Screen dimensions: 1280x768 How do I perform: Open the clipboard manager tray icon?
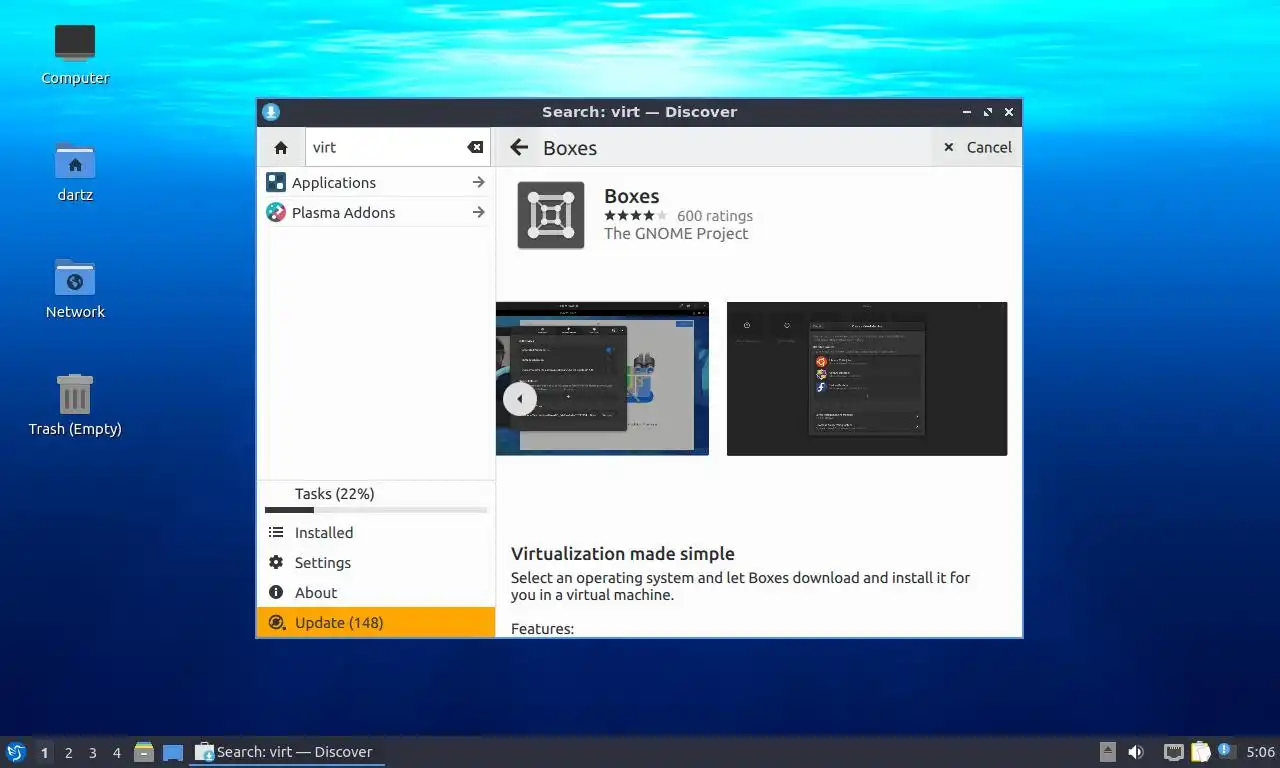1200,752
